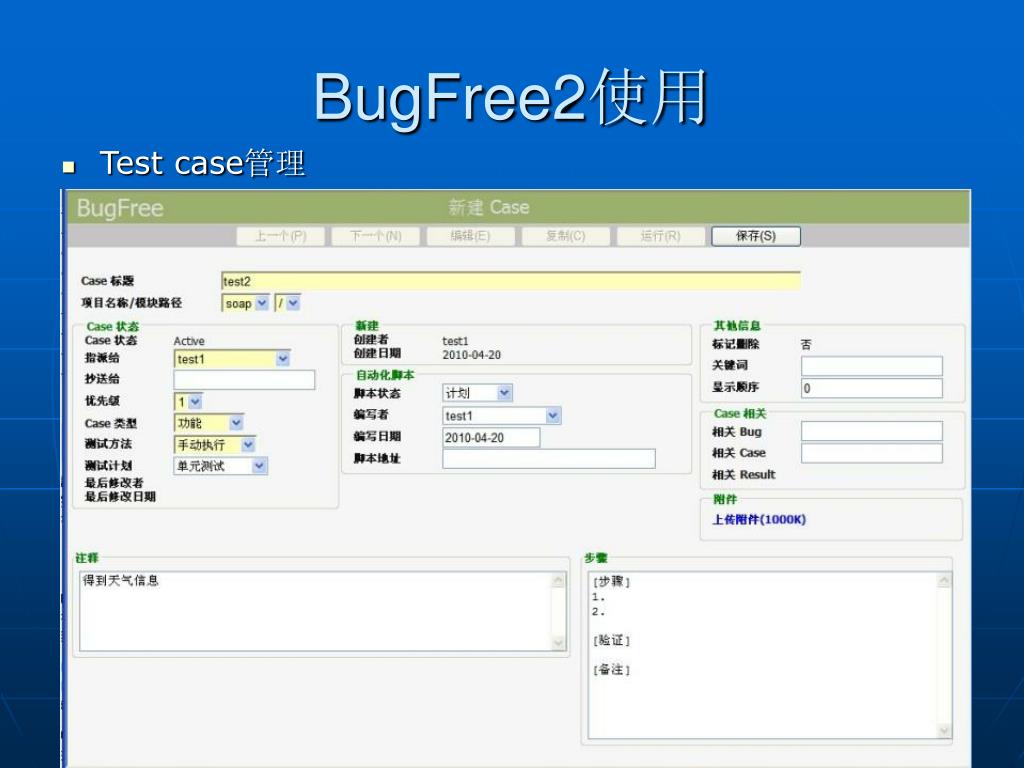Click the 自动化脚本 section heading

pos(385,375)
